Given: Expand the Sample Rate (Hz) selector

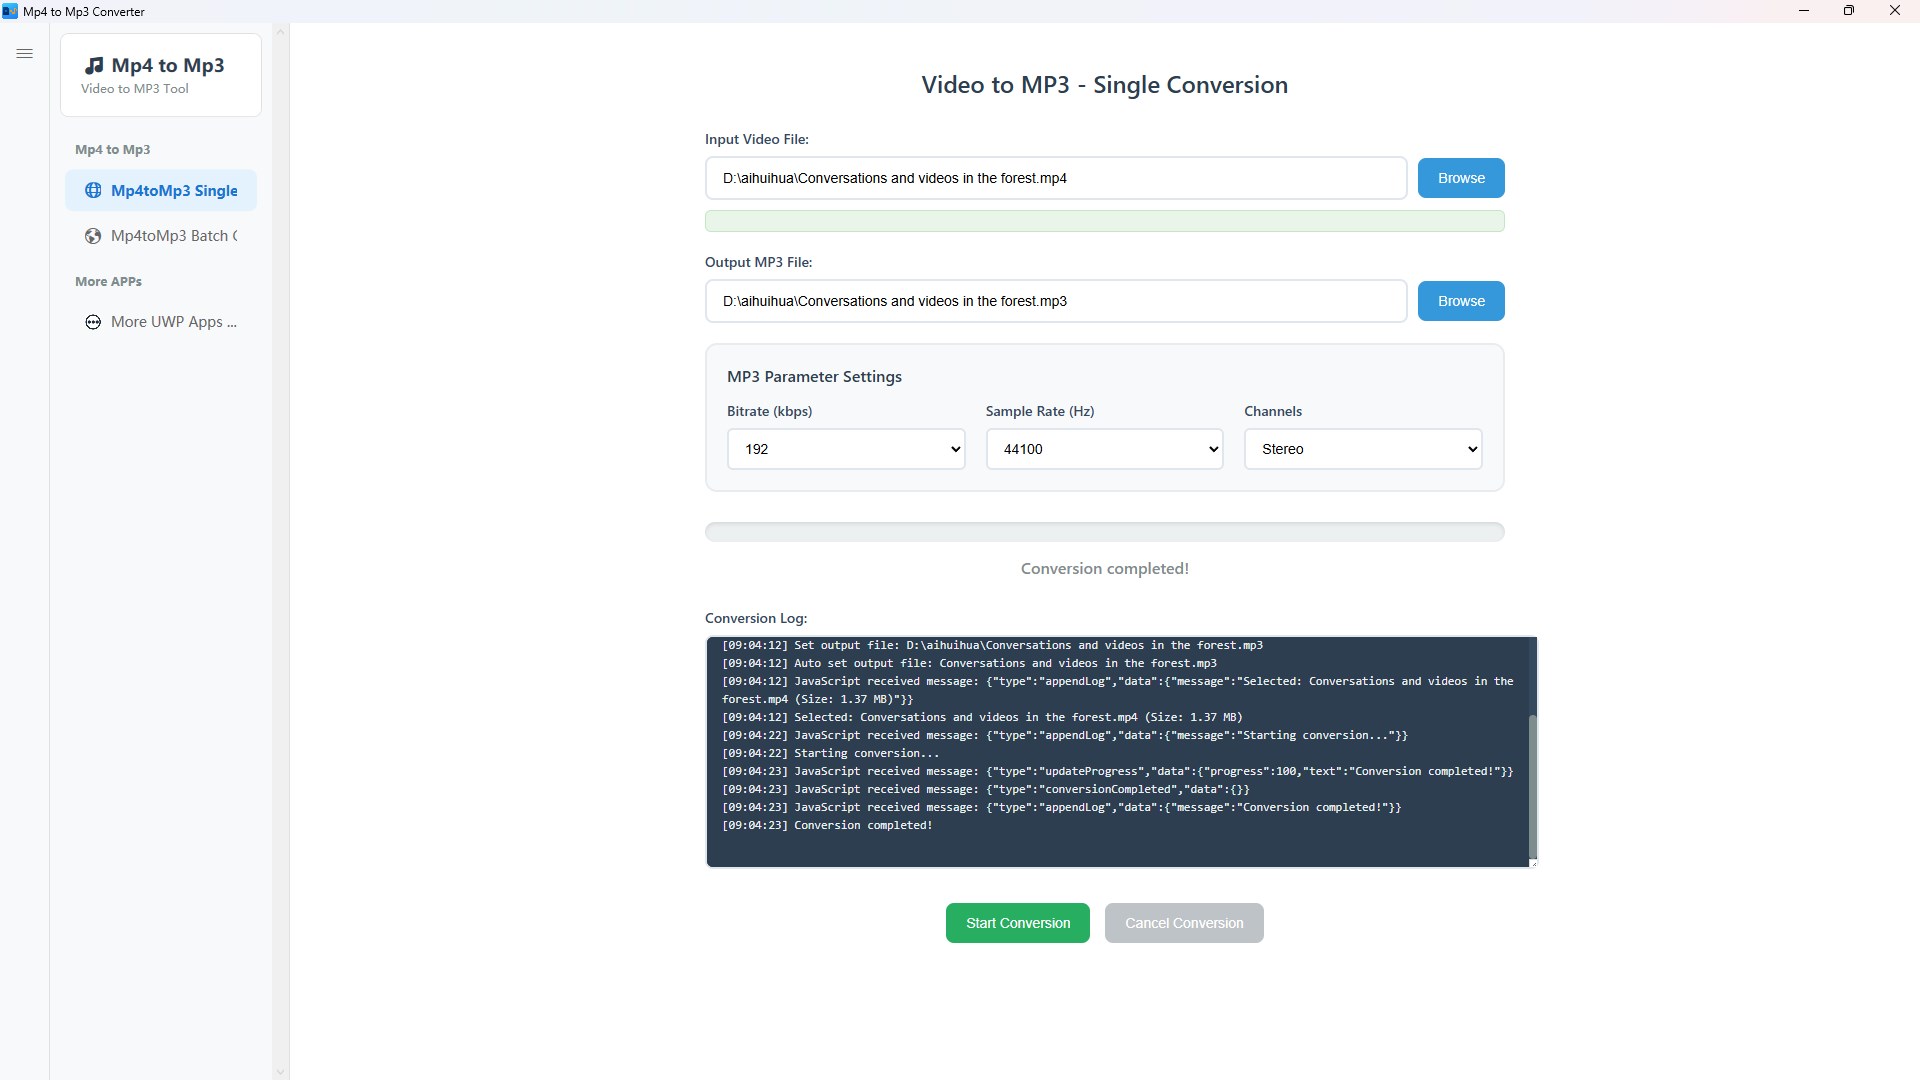Looking at the screenshot, I should tap(1104, 449).
